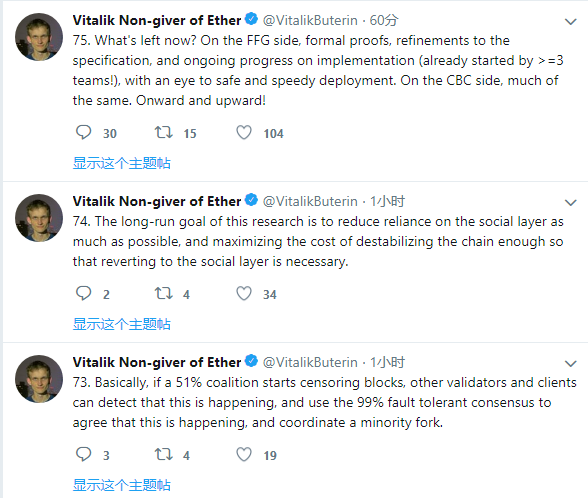The width and height of the screenshot is (588, 498).
Task: Show this thread link under tweet 75
Action: point(122,164)
